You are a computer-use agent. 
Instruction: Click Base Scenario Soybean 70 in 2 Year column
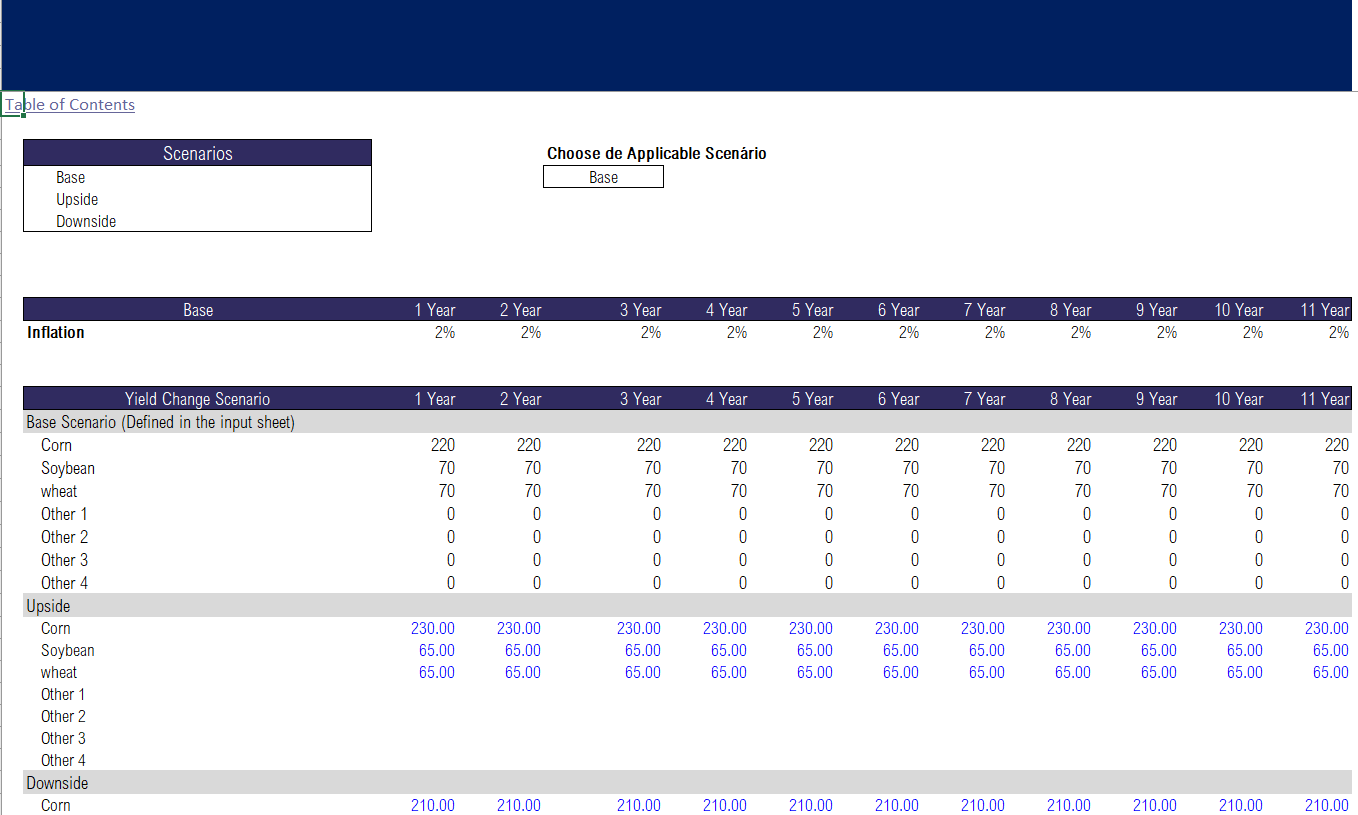(533, 468)
